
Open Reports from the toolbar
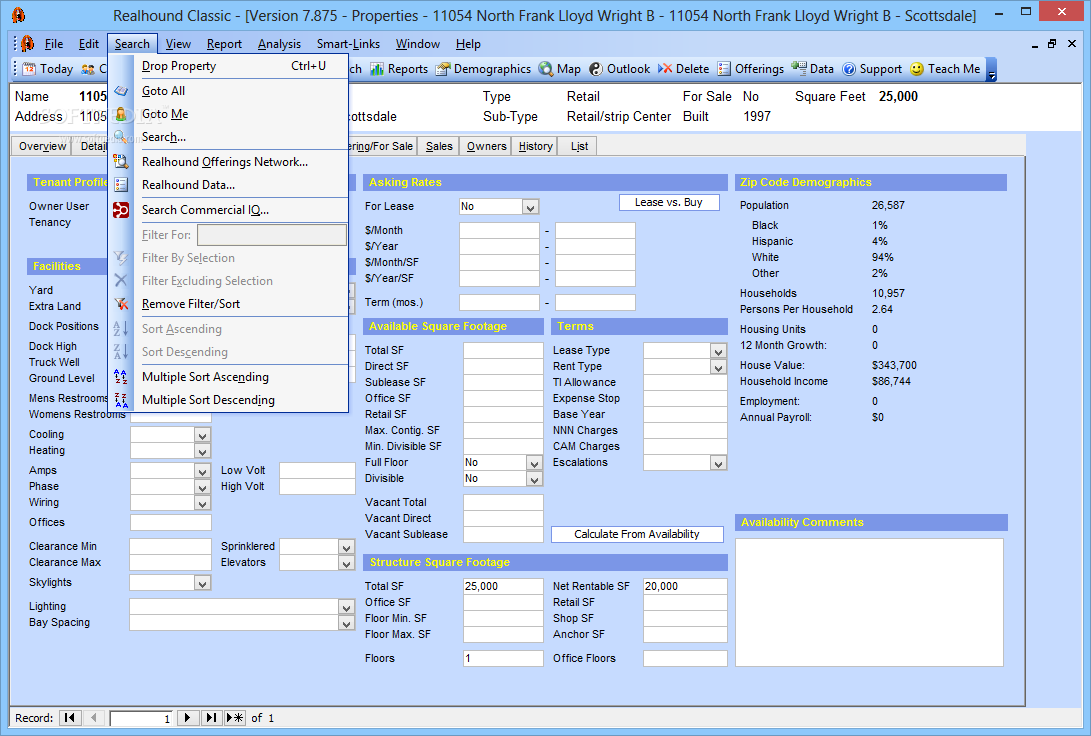pyautogui.click(x=399, y=69)
